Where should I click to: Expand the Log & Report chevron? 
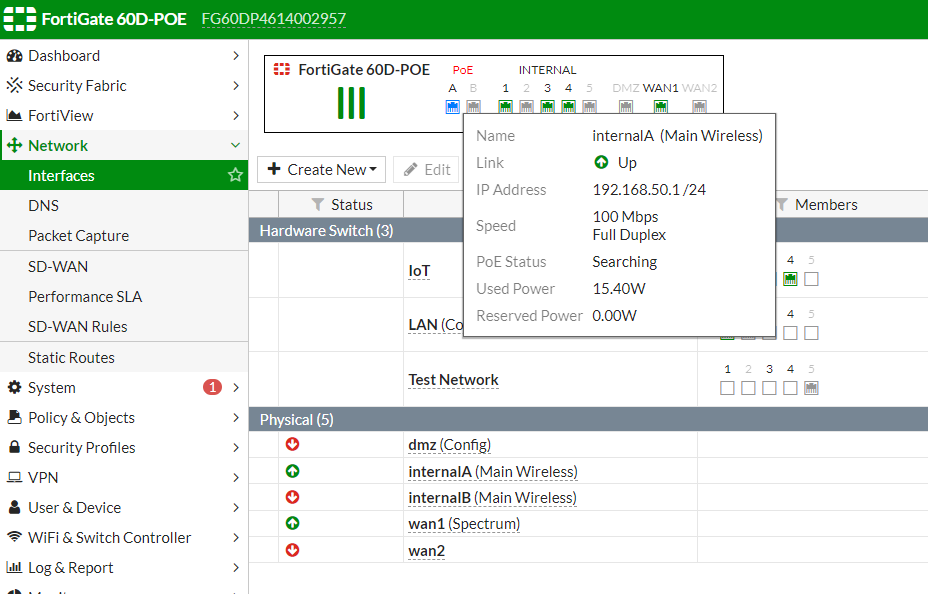(236, 567)
